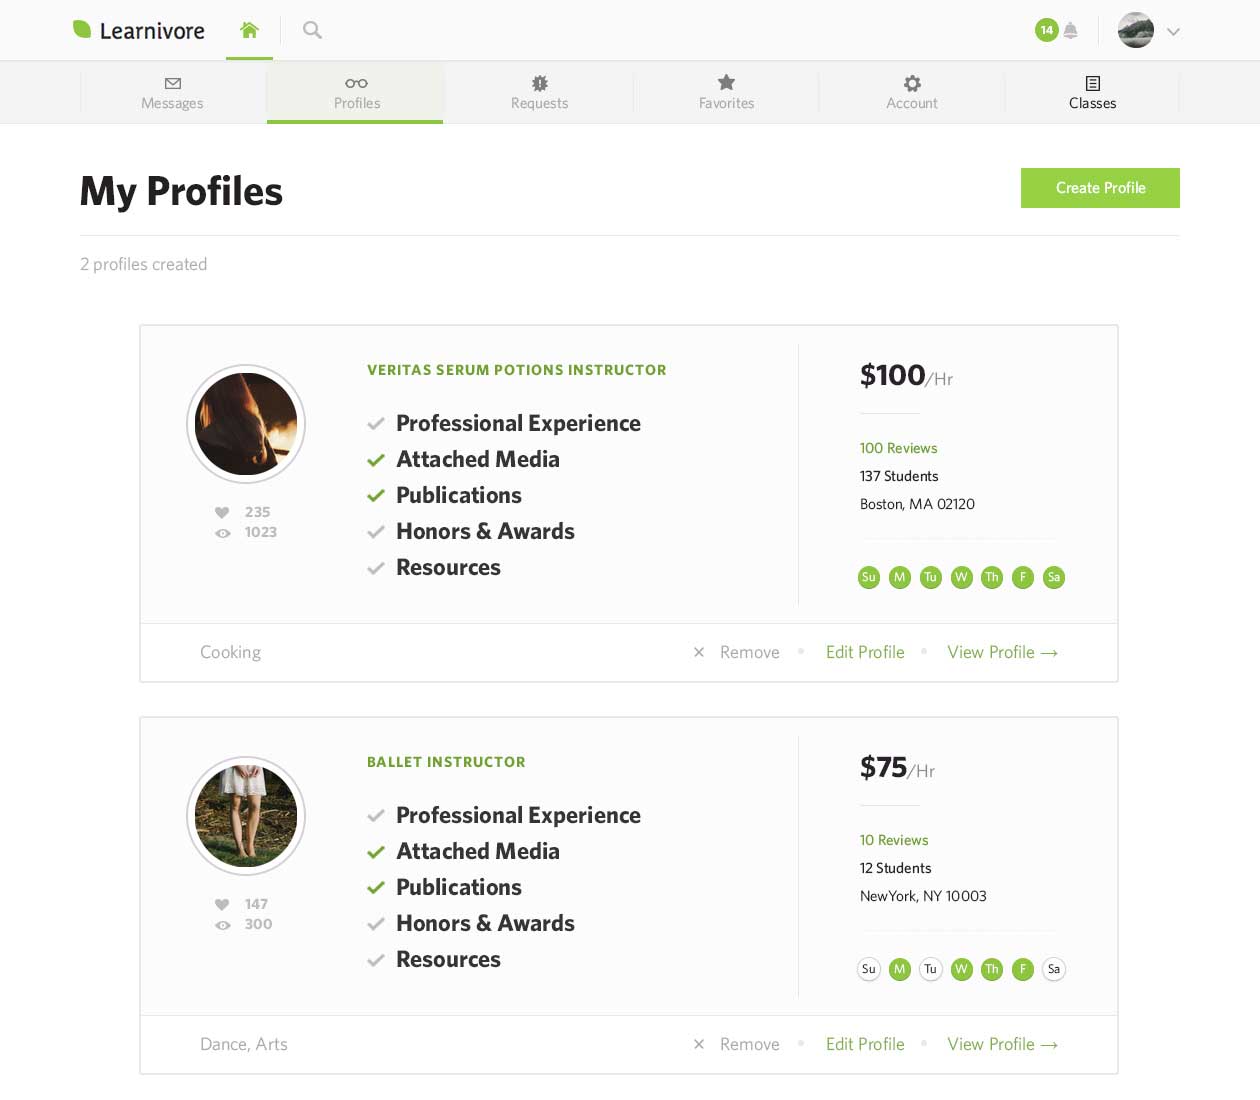
Task: Click the Create Profile button
Action: [1100, 188]
